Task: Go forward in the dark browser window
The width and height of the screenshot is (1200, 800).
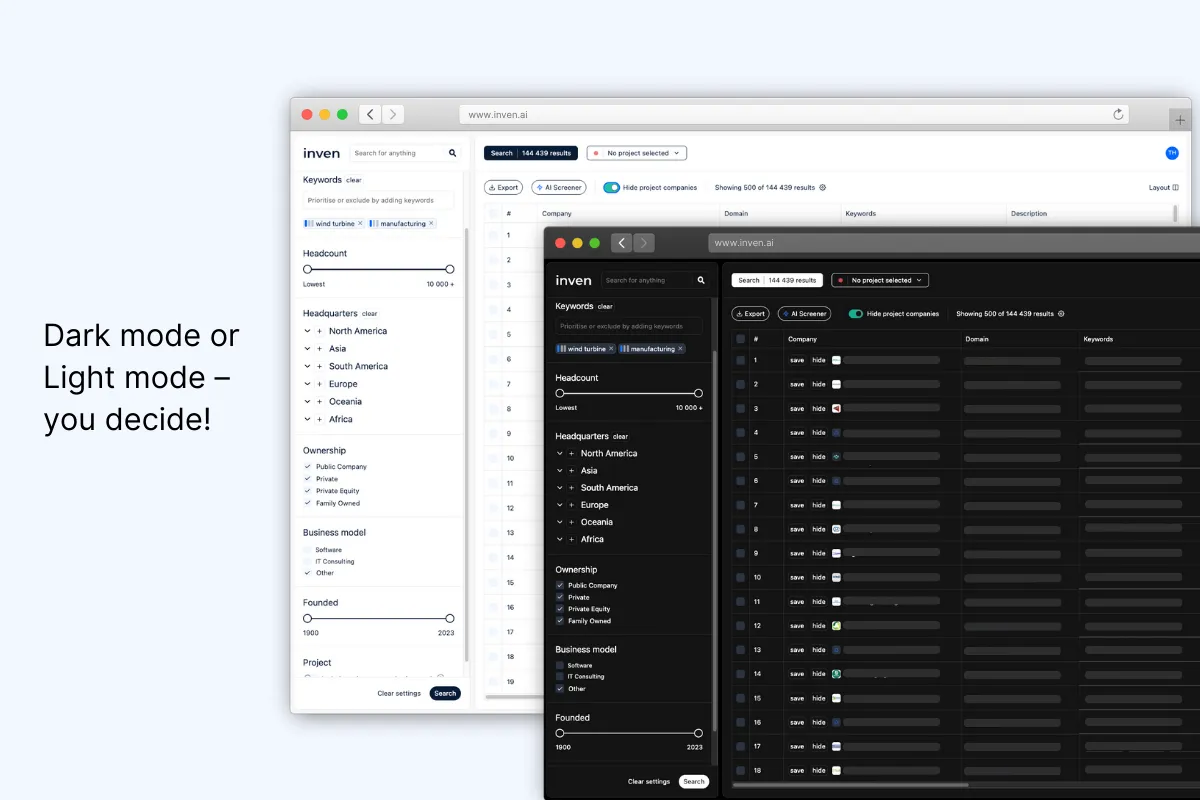Action: [x=644, y=243]
